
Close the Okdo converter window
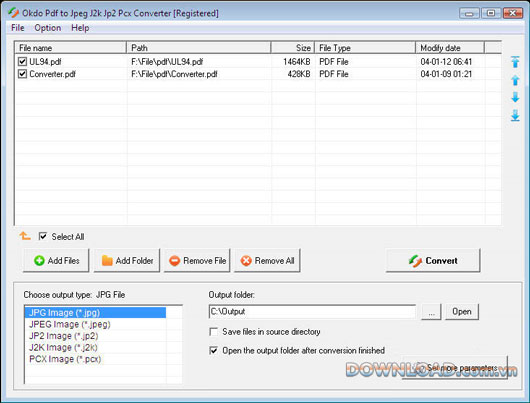513,13
